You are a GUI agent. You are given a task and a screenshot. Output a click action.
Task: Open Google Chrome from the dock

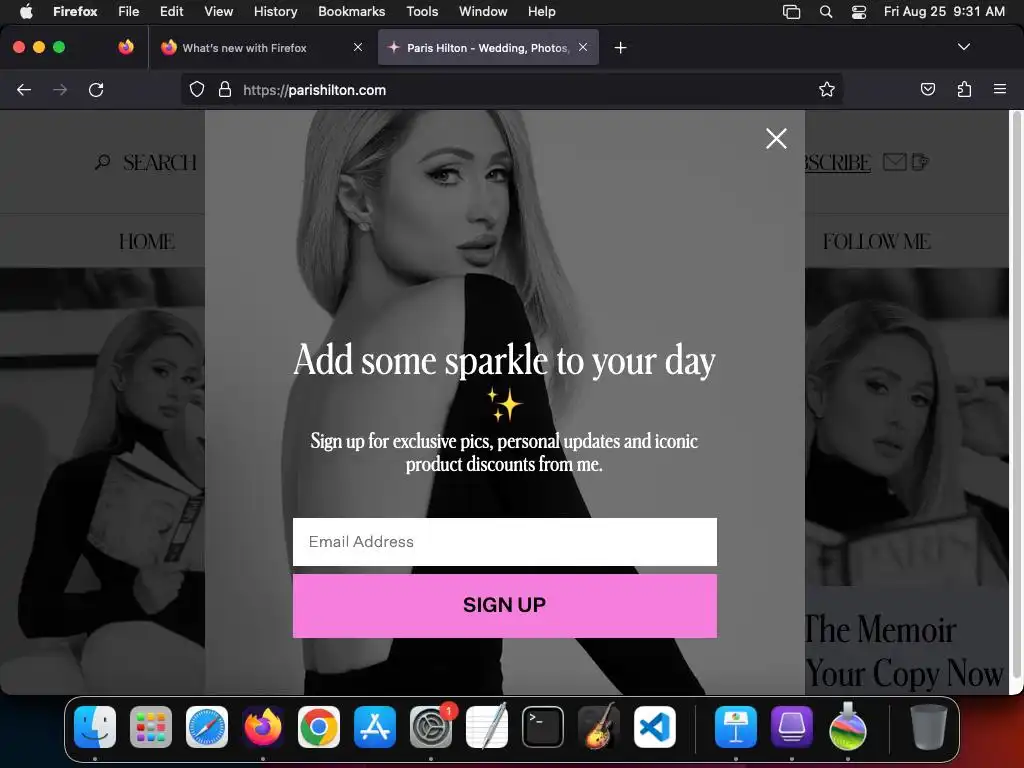(x=319, y=727)
